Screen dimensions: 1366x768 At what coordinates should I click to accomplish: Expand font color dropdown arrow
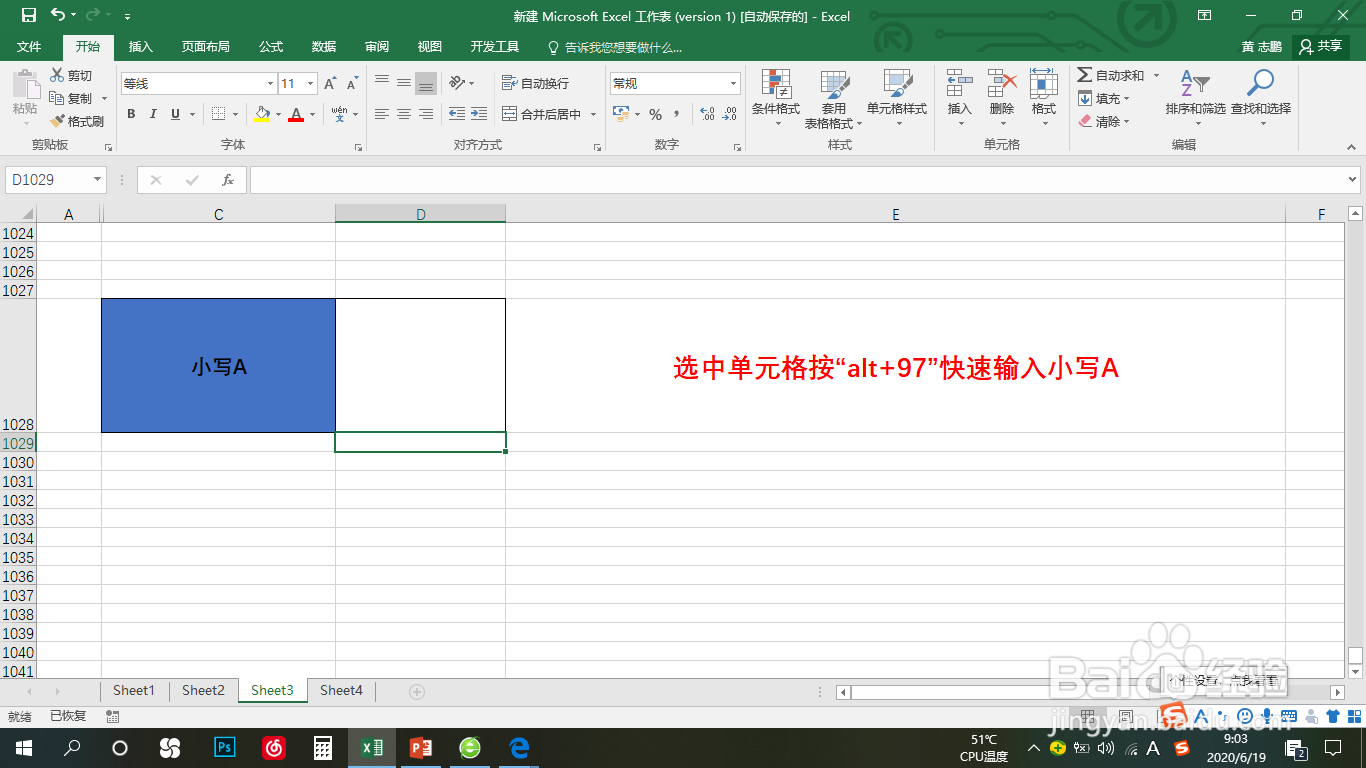(x=312, y=114)
